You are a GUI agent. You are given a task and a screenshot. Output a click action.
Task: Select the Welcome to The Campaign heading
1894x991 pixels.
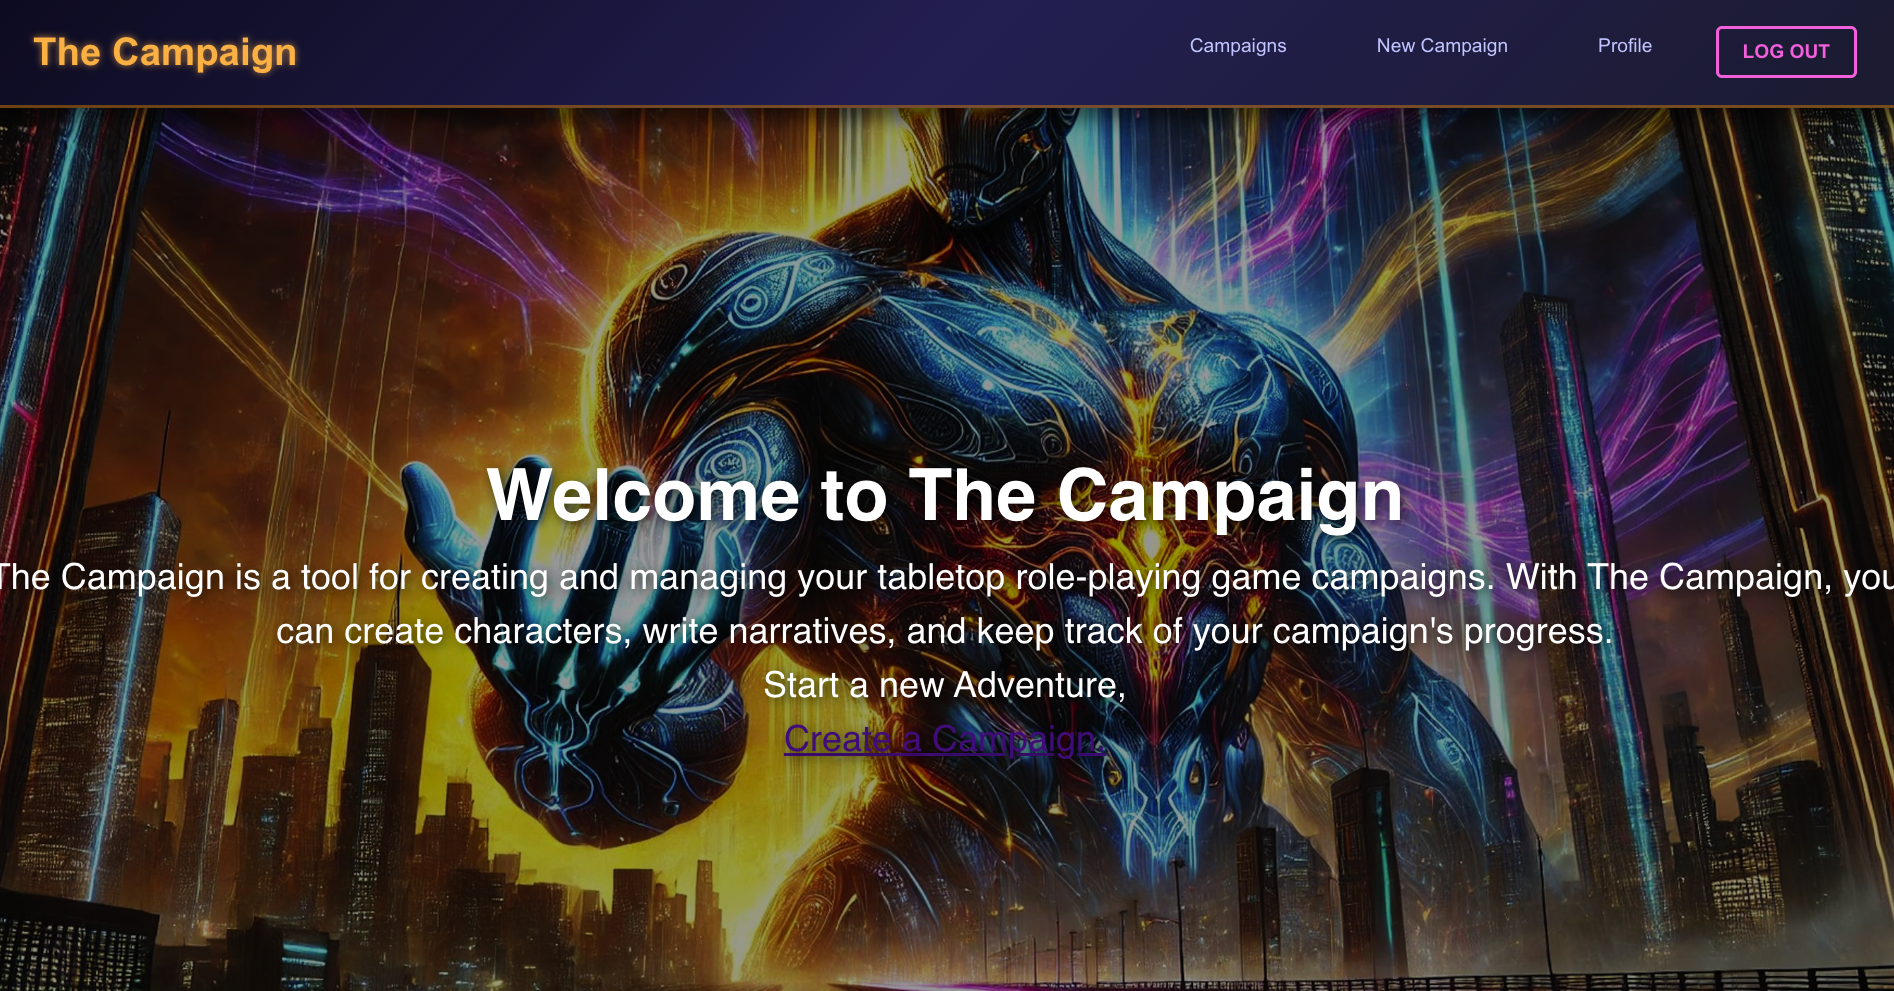945,495
